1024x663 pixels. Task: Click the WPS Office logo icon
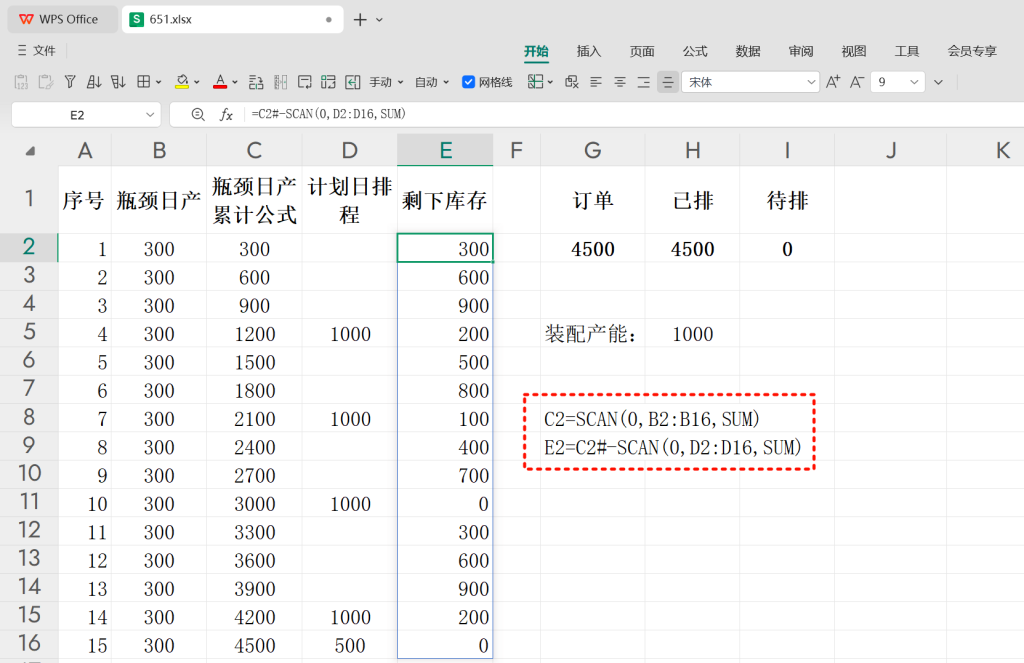pos(26,19)
